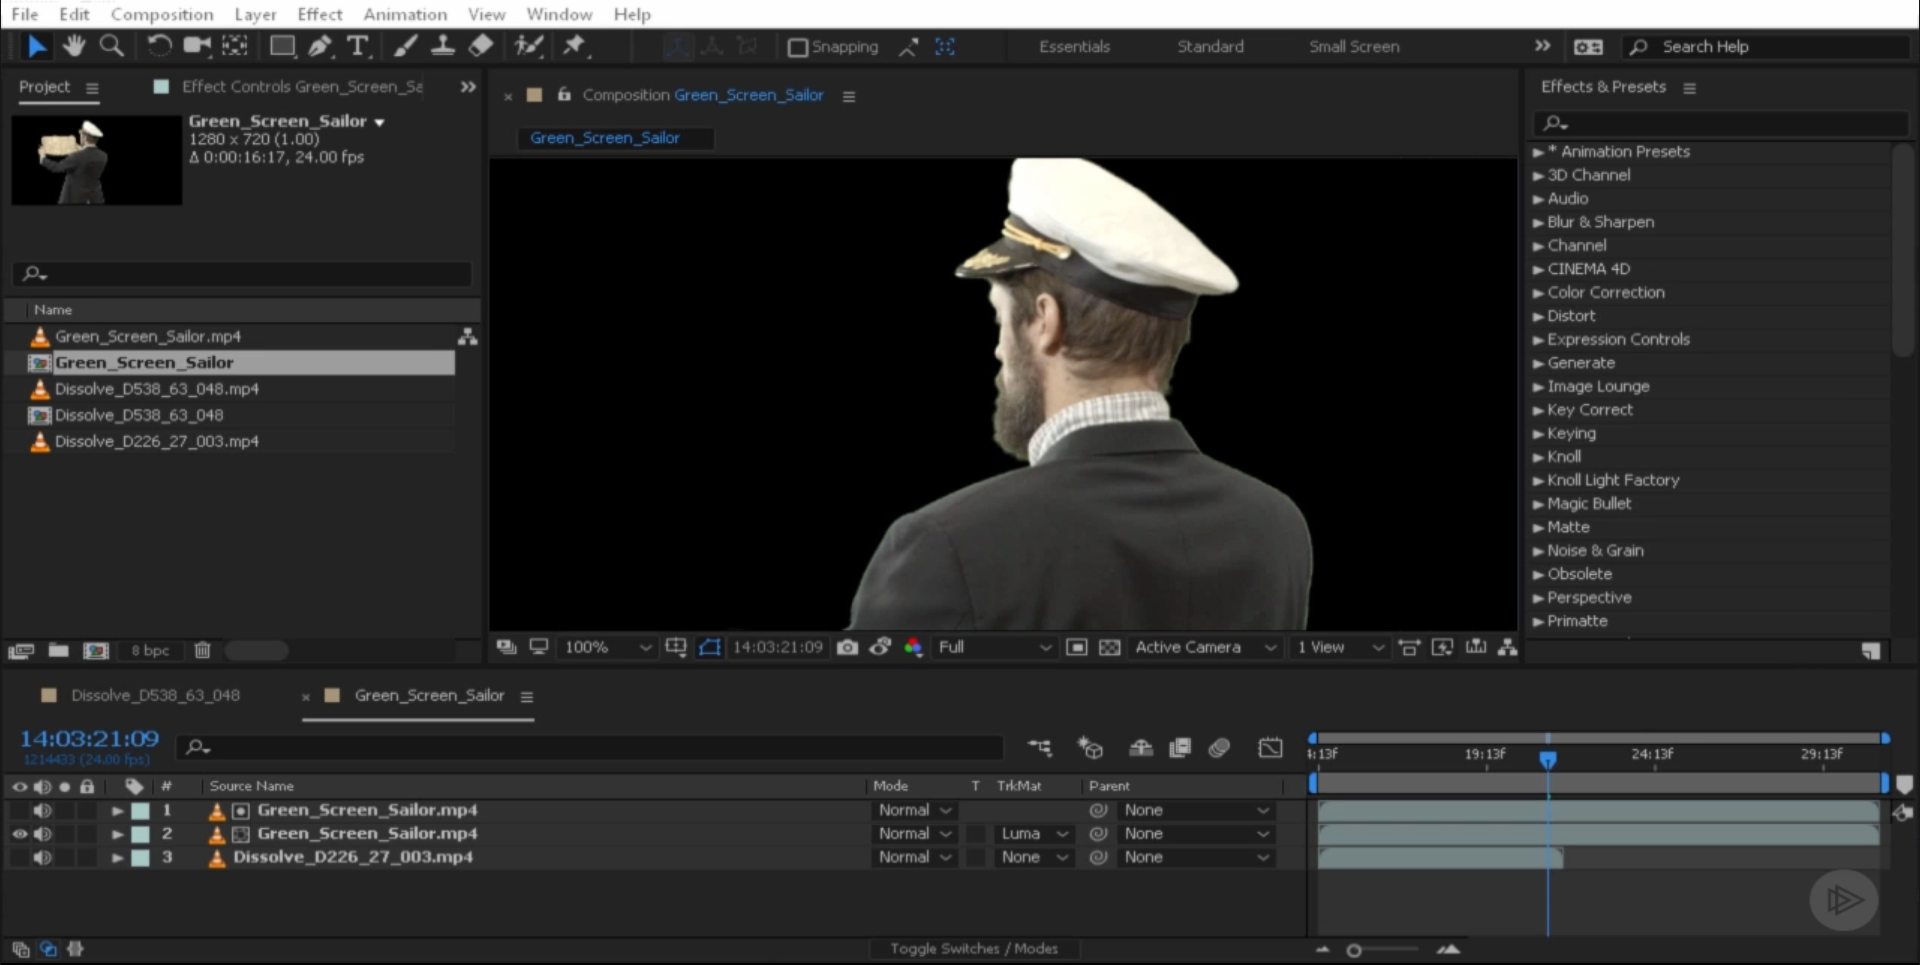This screenshot has width=1920, height=965.
Task: Toggle visibility eye of layer 2
Action: point(19,834)
